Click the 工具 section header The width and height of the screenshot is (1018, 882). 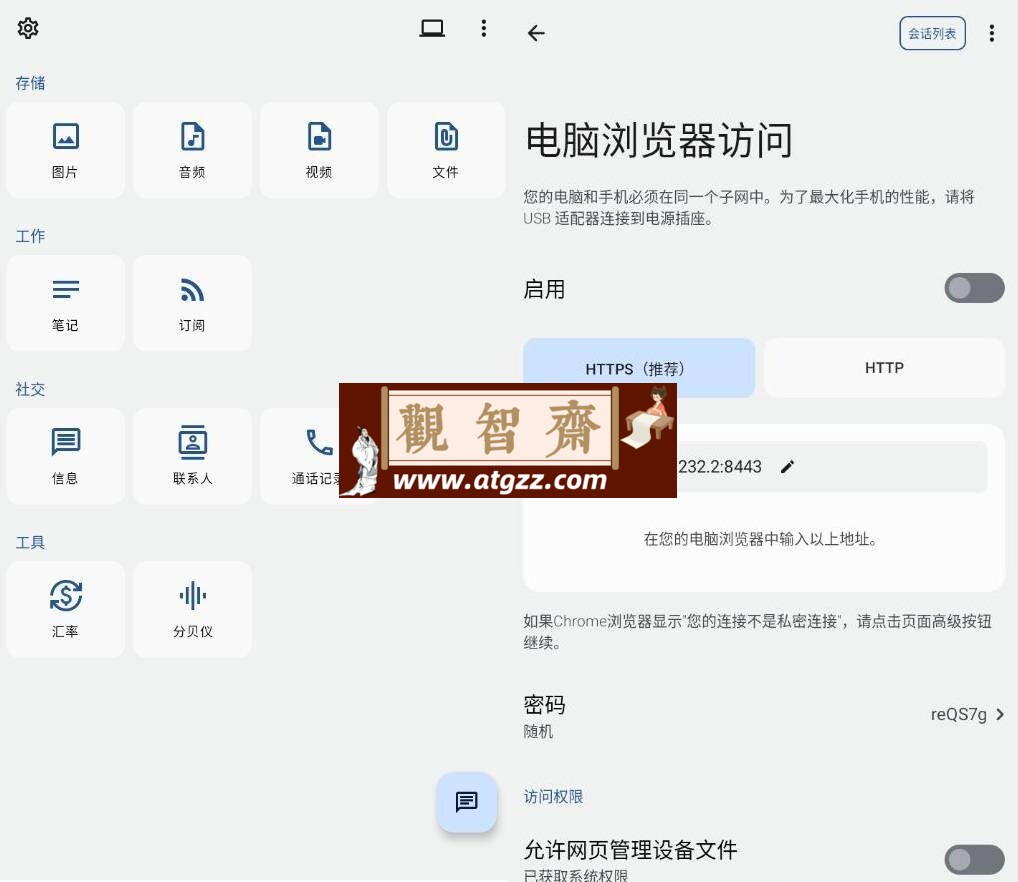[x=31, y=543]
